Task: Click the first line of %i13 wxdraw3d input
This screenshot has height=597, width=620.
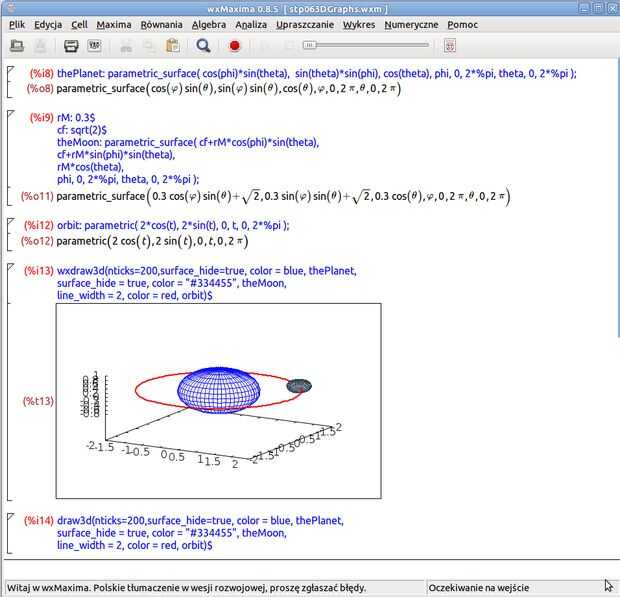Action: [x=207, y=271]
